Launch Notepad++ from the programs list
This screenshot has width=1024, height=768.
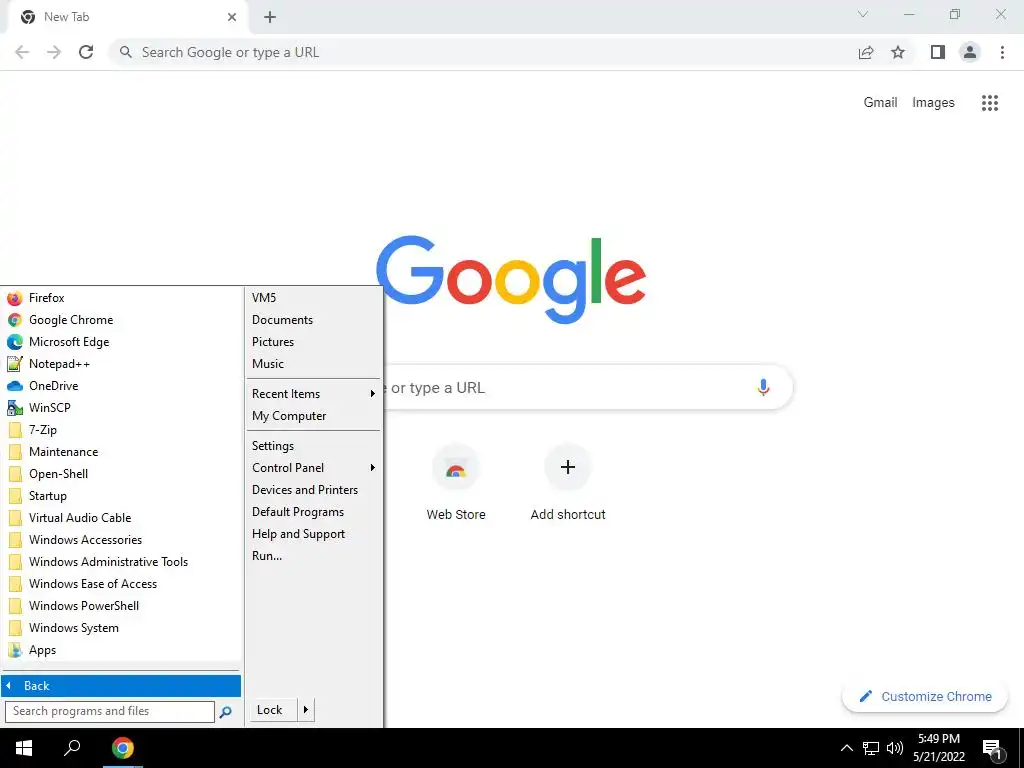122,364
